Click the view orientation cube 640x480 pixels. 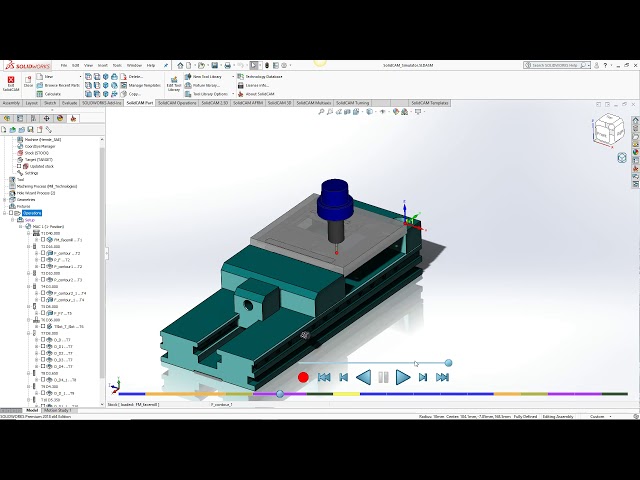click(x=608, y=129)
